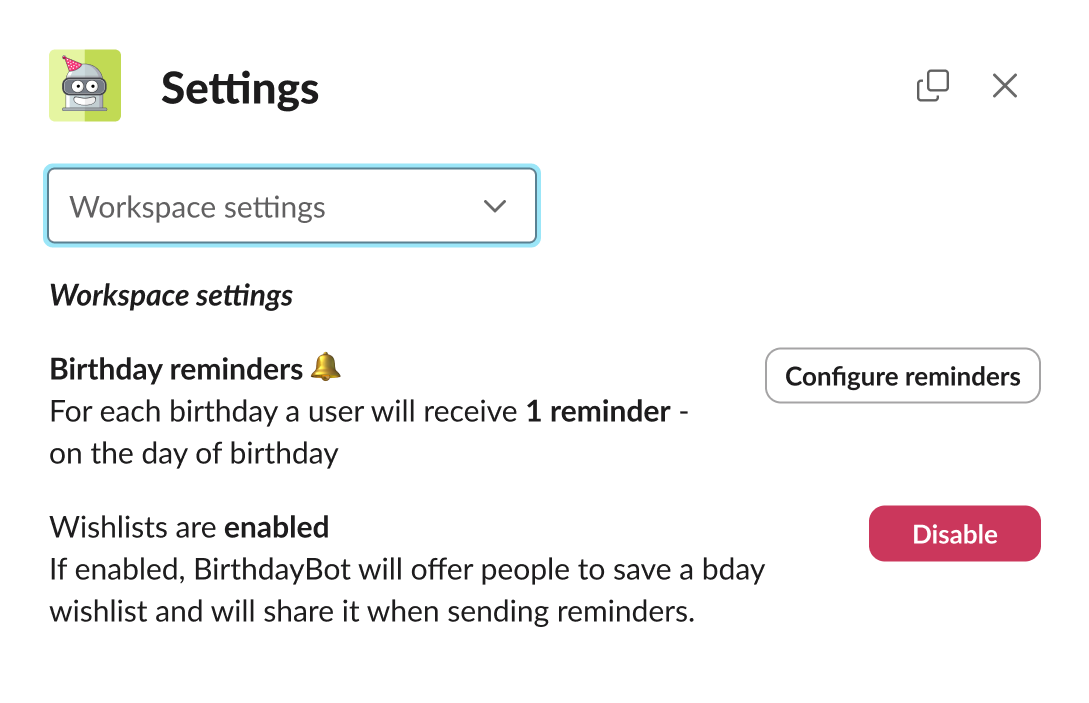Click the dropdown arrow on the settings selector
Image resolution: width=1089 pixels, height=703 pixels.
point(495,206)
